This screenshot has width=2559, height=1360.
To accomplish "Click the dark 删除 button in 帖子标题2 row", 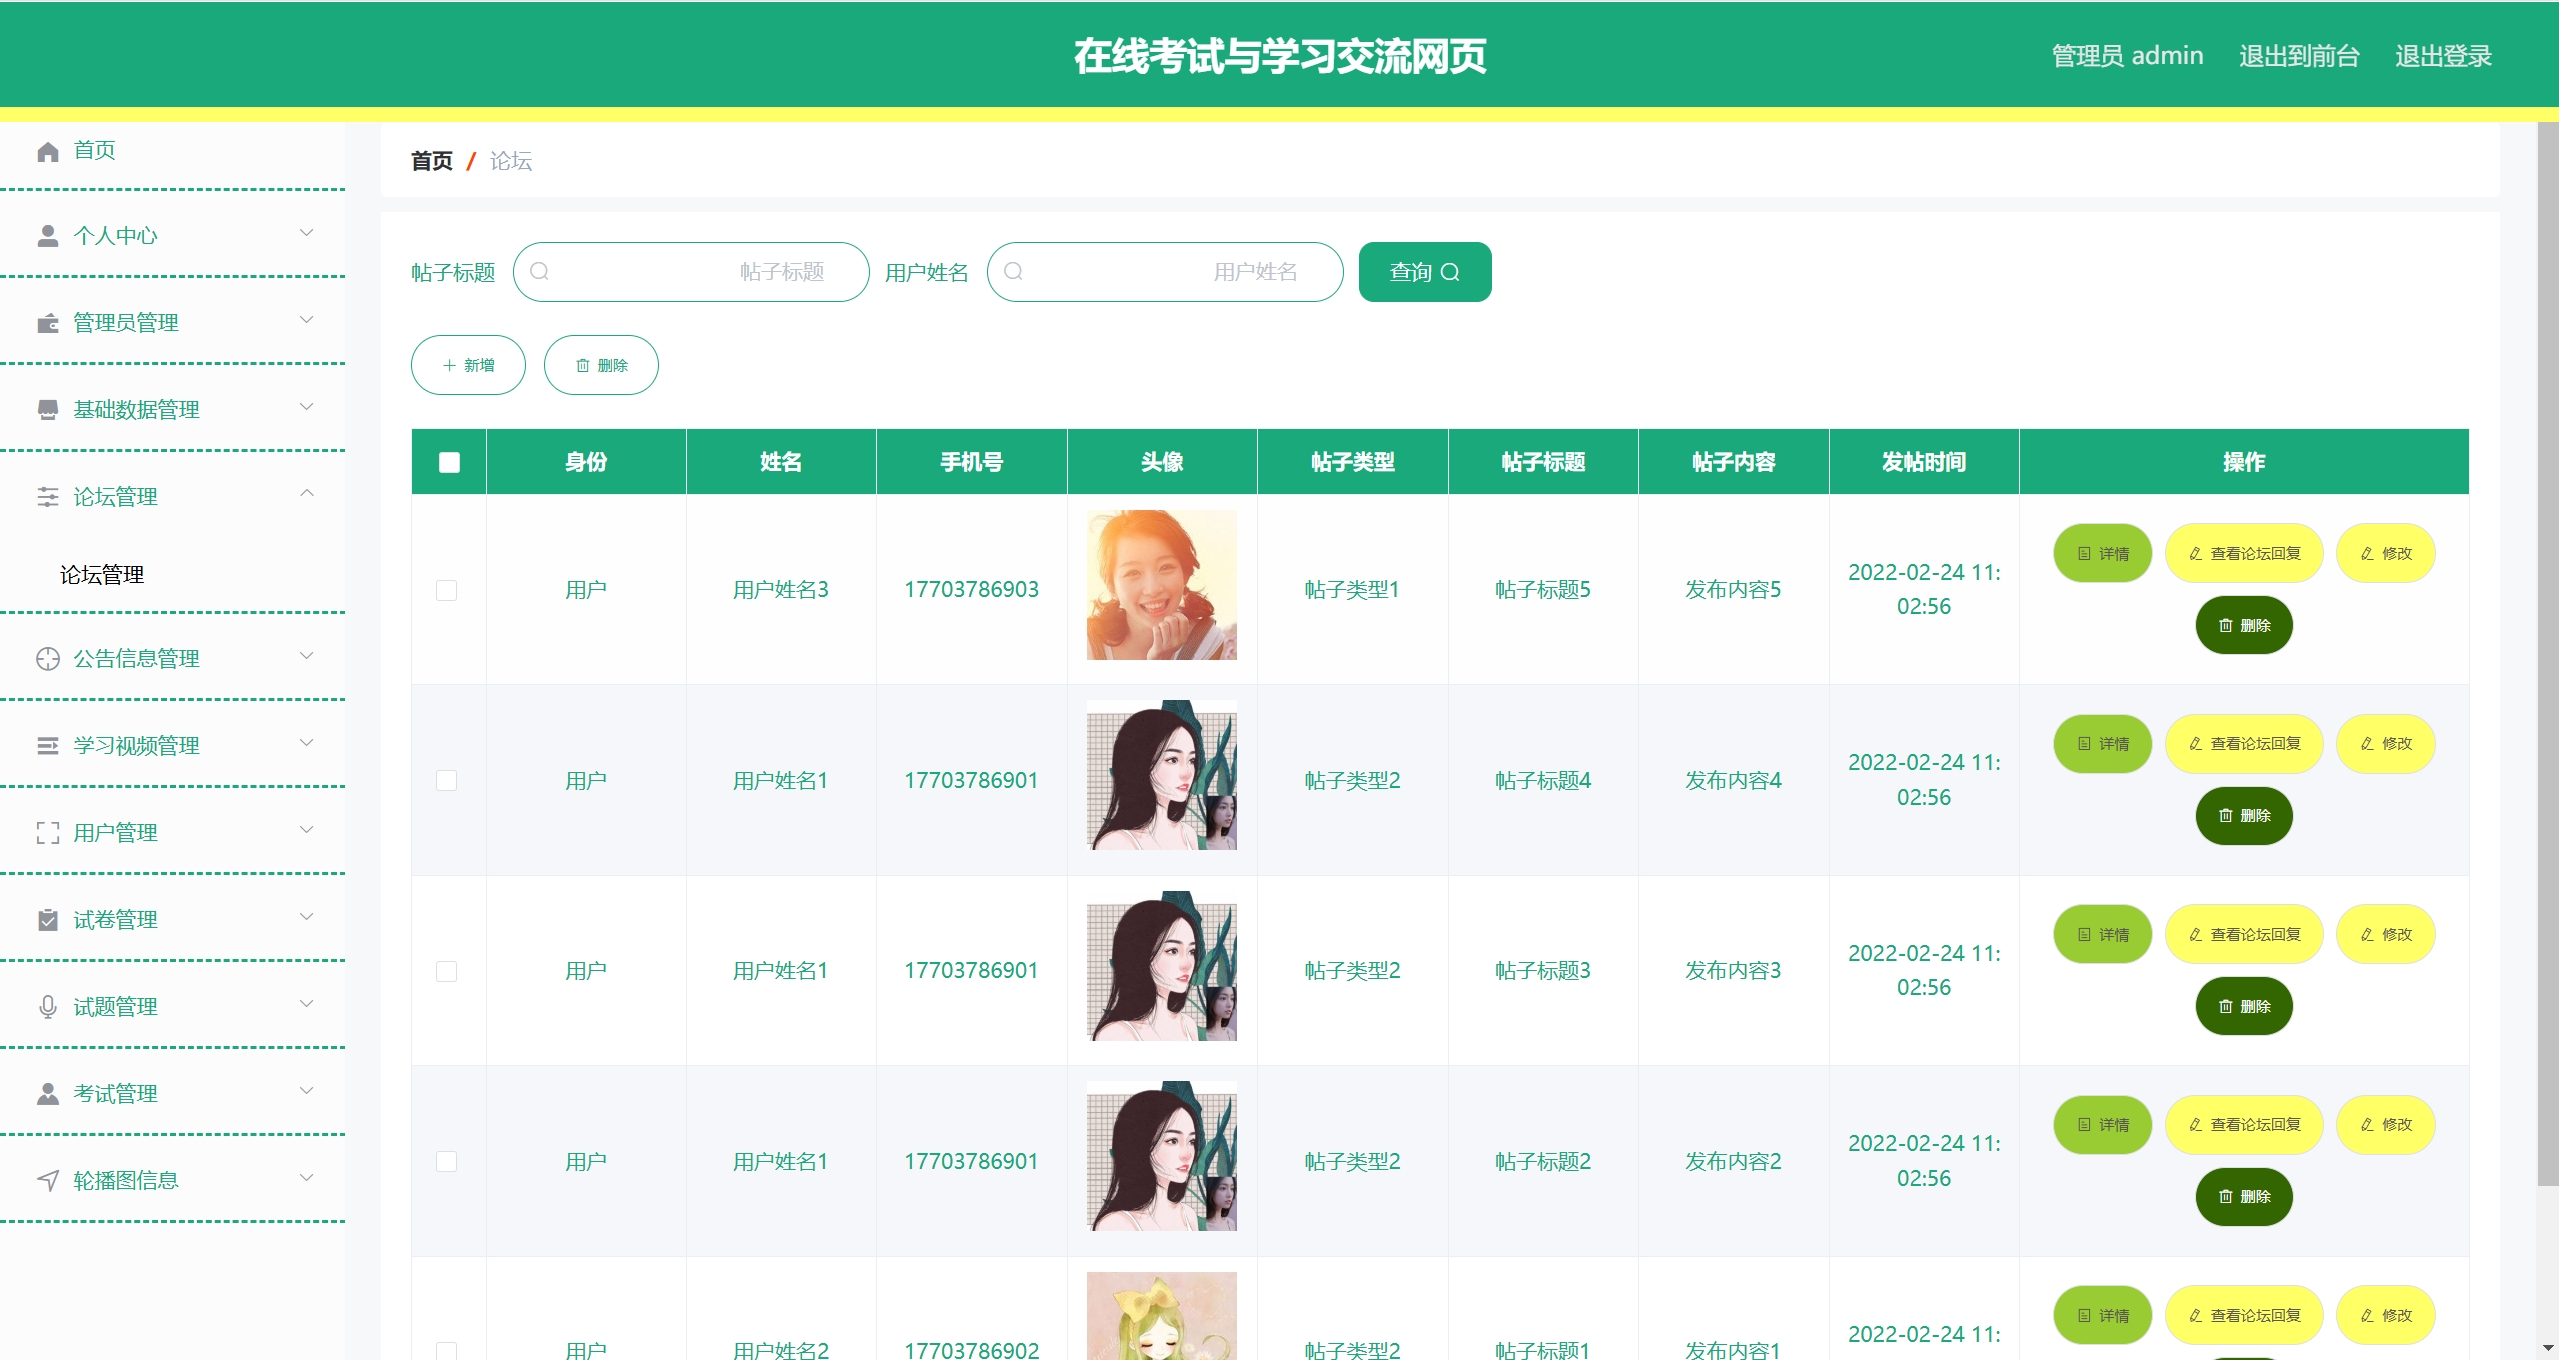I will tap(2244, 1196).
